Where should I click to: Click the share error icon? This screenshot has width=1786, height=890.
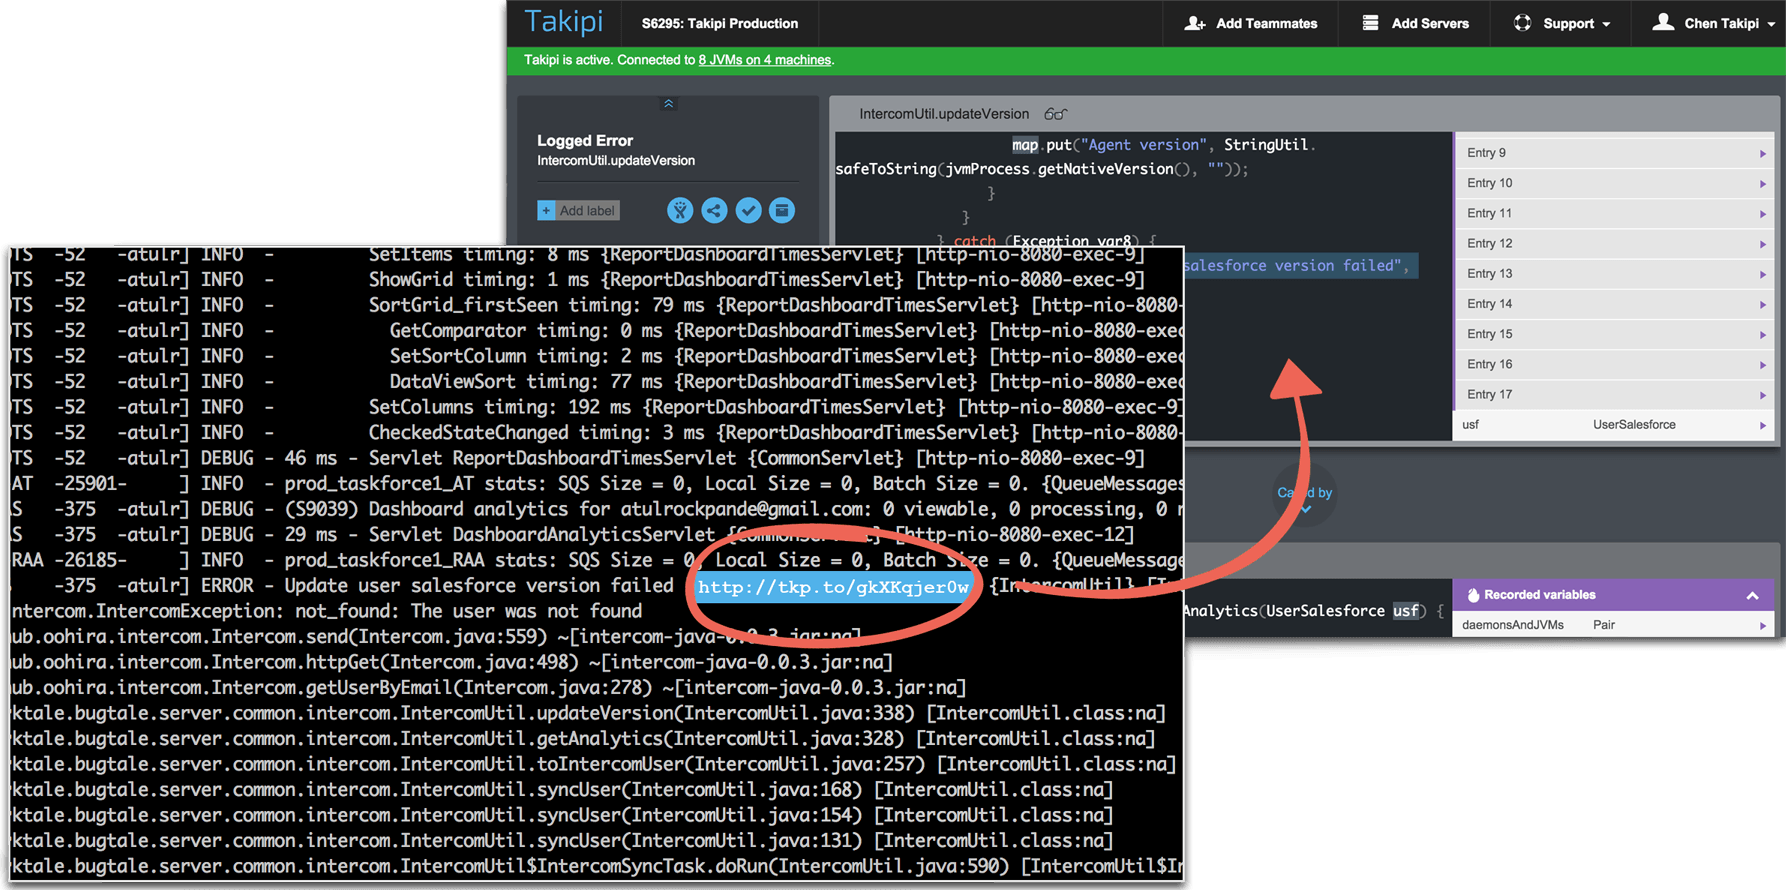click(x=714, y=210)
